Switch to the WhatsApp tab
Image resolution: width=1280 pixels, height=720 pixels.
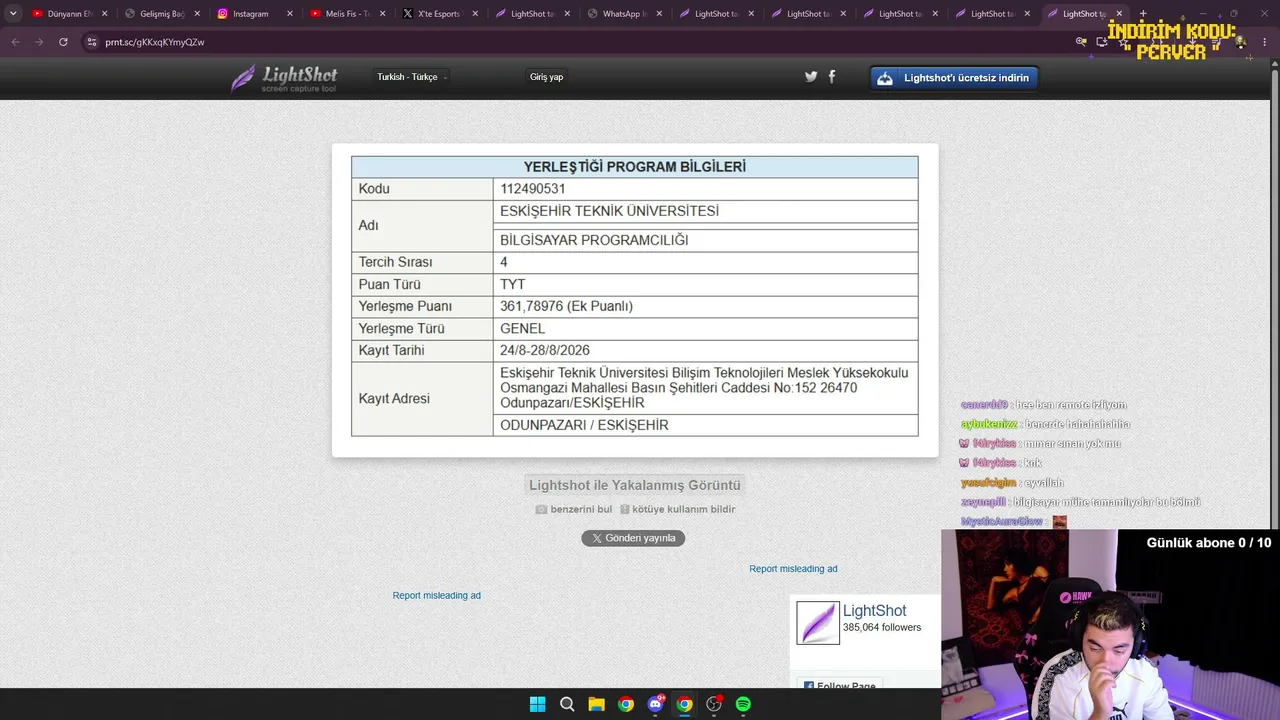622,14
